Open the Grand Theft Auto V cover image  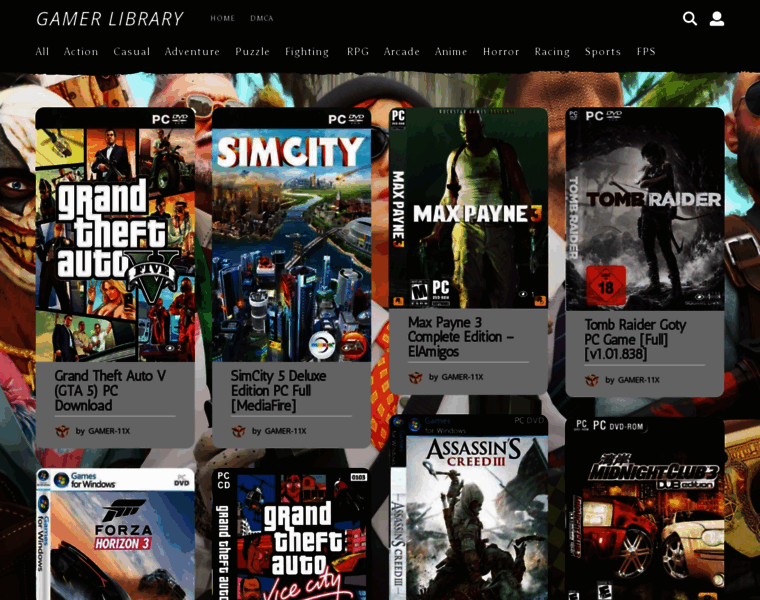coord(115,235)
